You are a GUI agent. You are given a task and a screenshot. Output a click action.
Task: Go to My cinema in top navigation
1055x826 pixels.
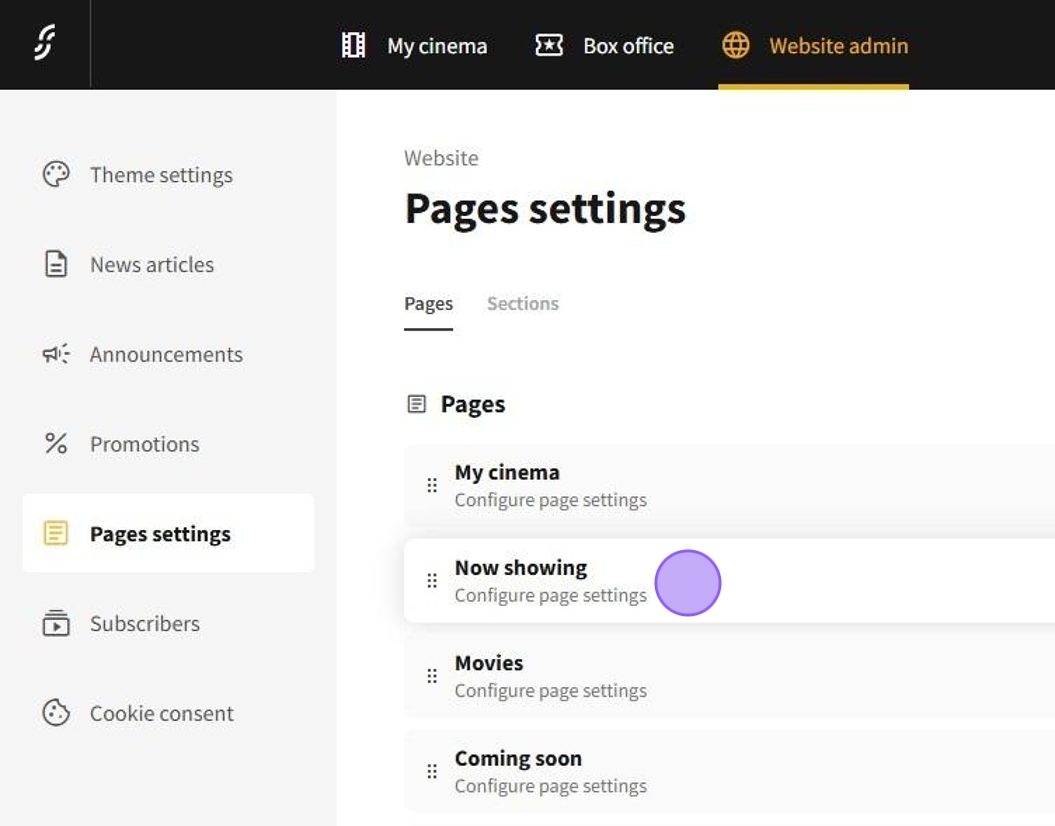click(x=436, y=46)
